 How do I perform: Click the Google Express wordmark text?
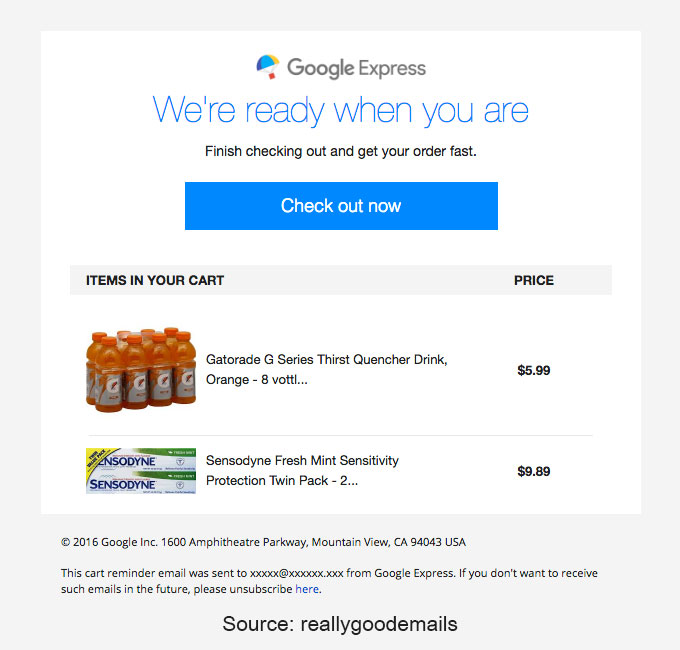coord(356,69)
